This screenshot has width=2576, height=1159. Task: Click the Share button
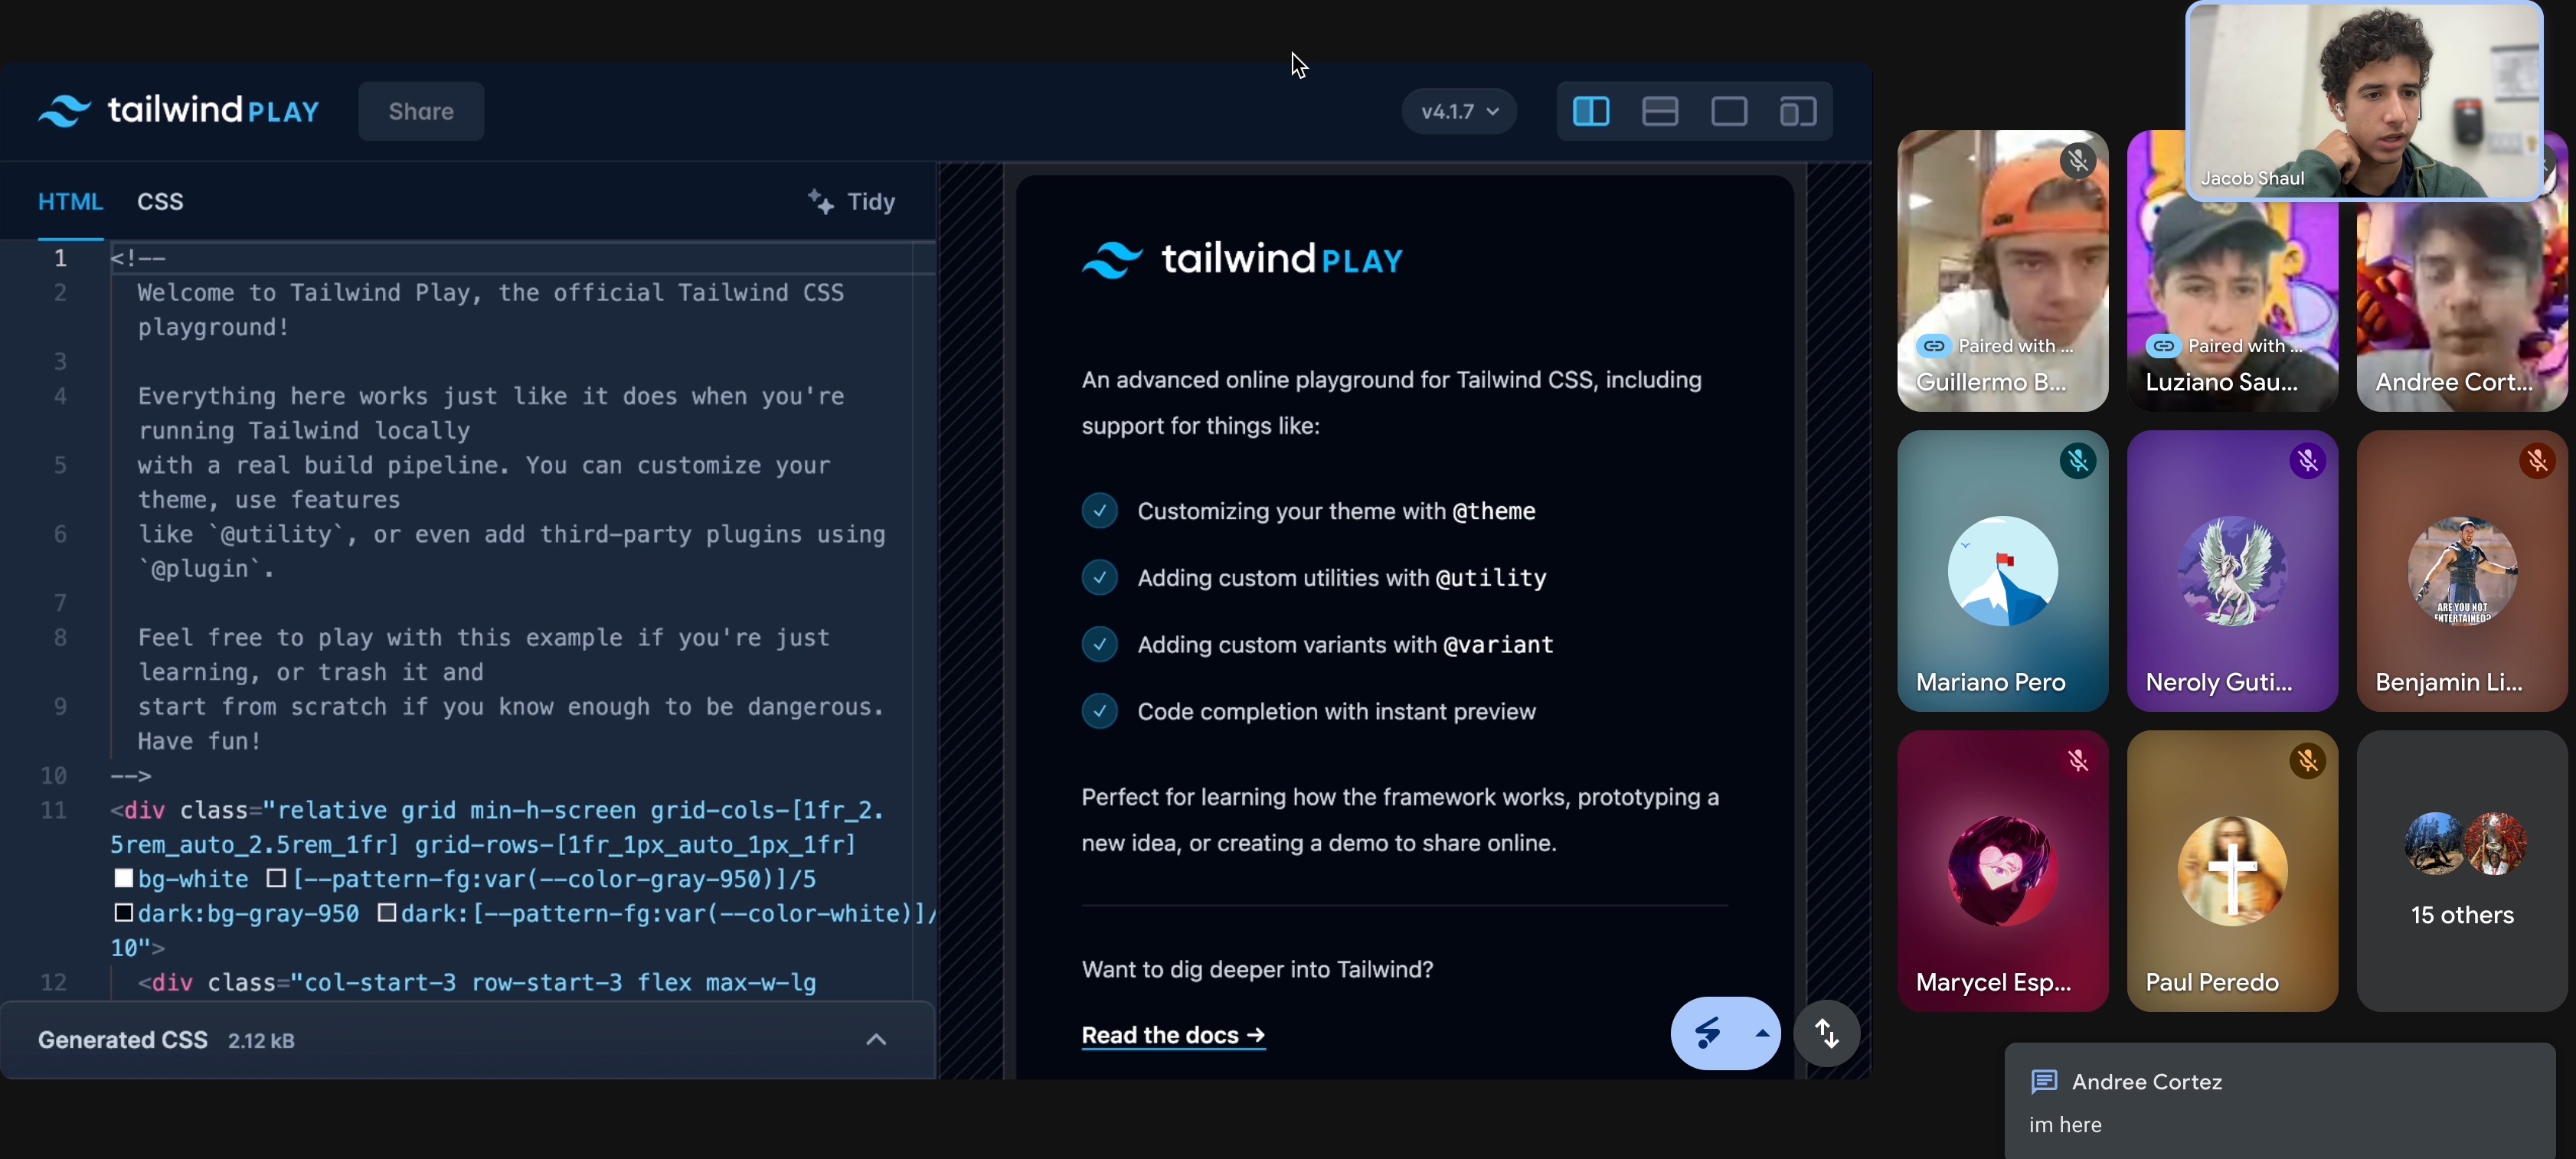tap(421, 111)
